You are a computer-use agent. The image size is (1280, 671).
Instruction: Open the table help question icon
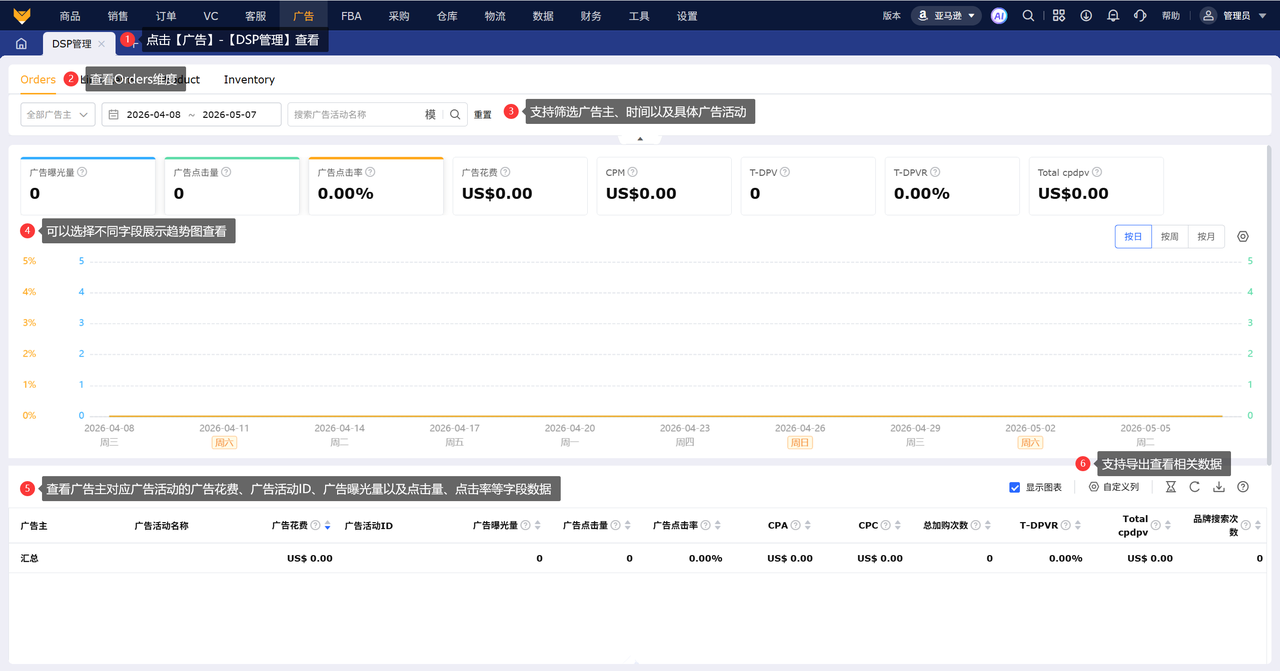(1243, 487)
